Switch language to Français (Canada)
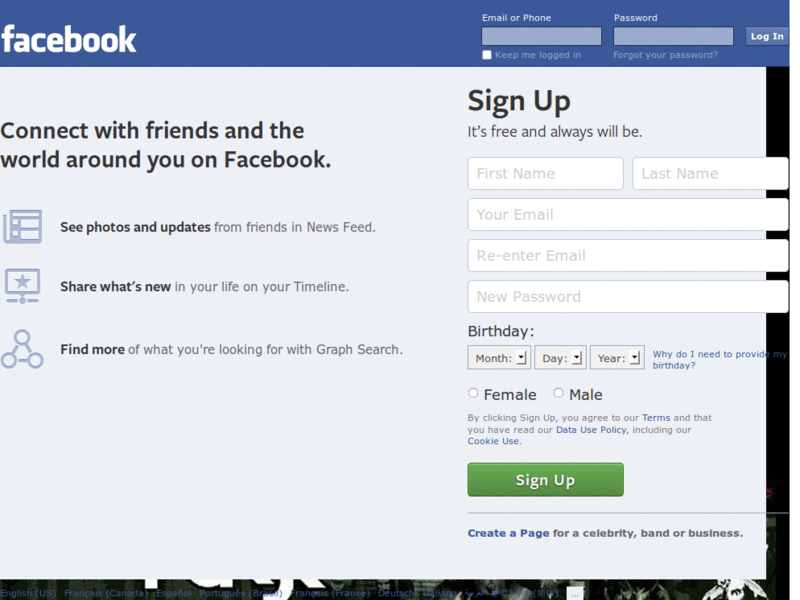 (106, 593)
